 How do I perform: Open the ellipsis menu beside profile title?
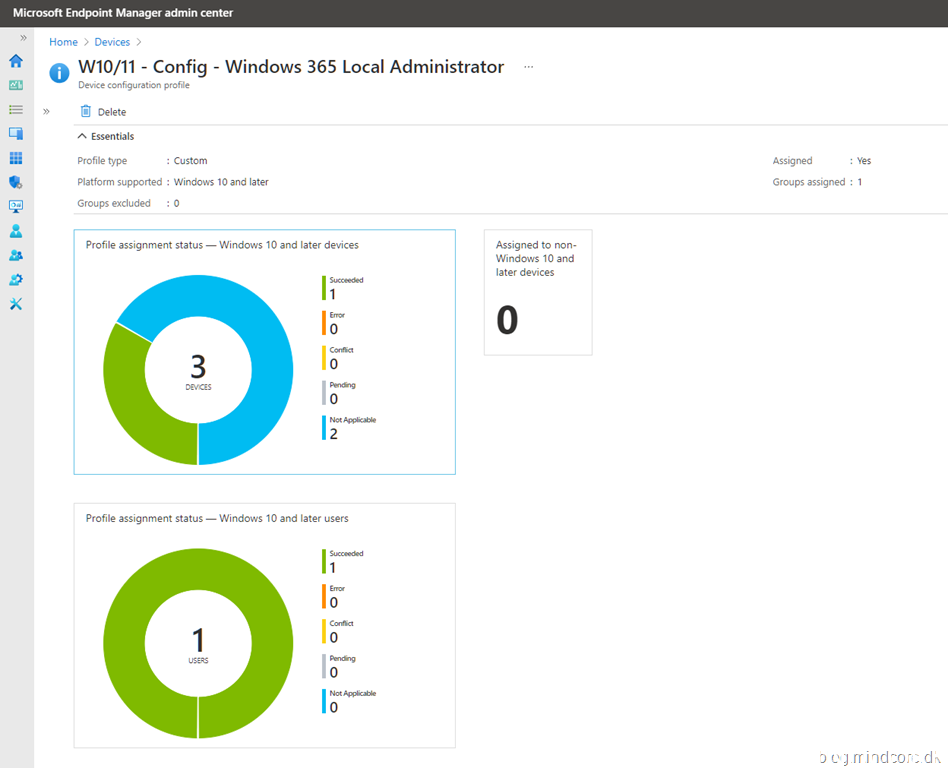(529, 67)
